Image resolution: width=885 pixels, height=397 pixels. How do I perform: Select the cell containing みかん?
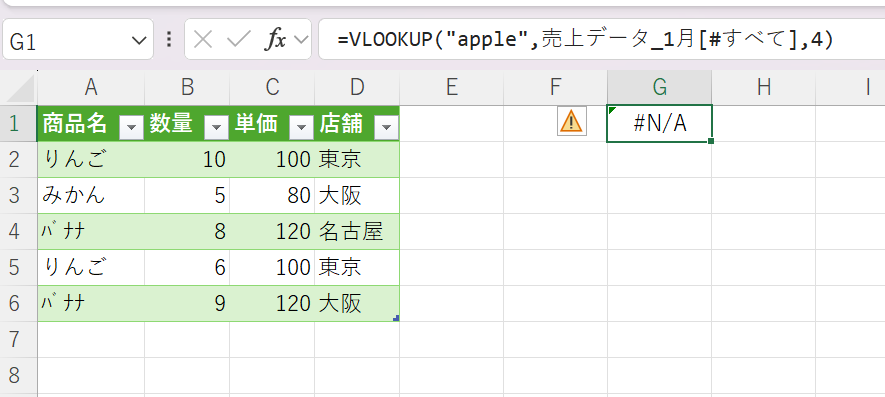coord(91,195)
